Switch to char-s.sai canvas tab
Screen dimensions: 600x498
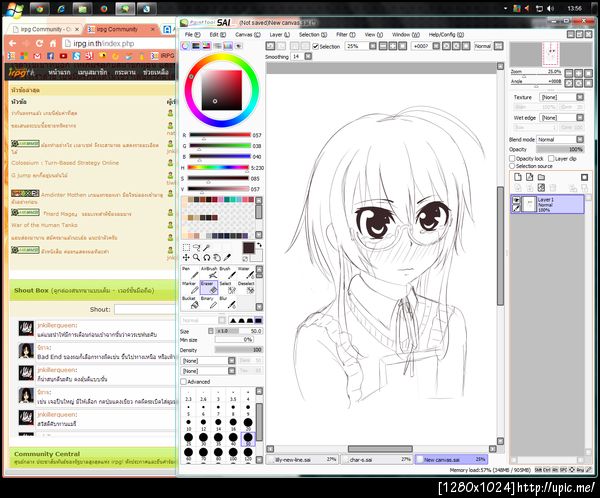coord(377,459)
